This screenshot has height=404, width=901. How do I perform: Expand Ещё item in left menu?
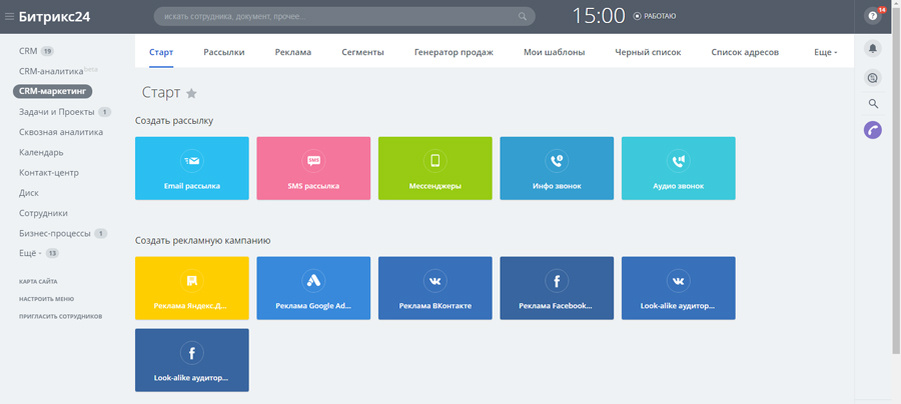pyautogui.click(x=30, y=253)
